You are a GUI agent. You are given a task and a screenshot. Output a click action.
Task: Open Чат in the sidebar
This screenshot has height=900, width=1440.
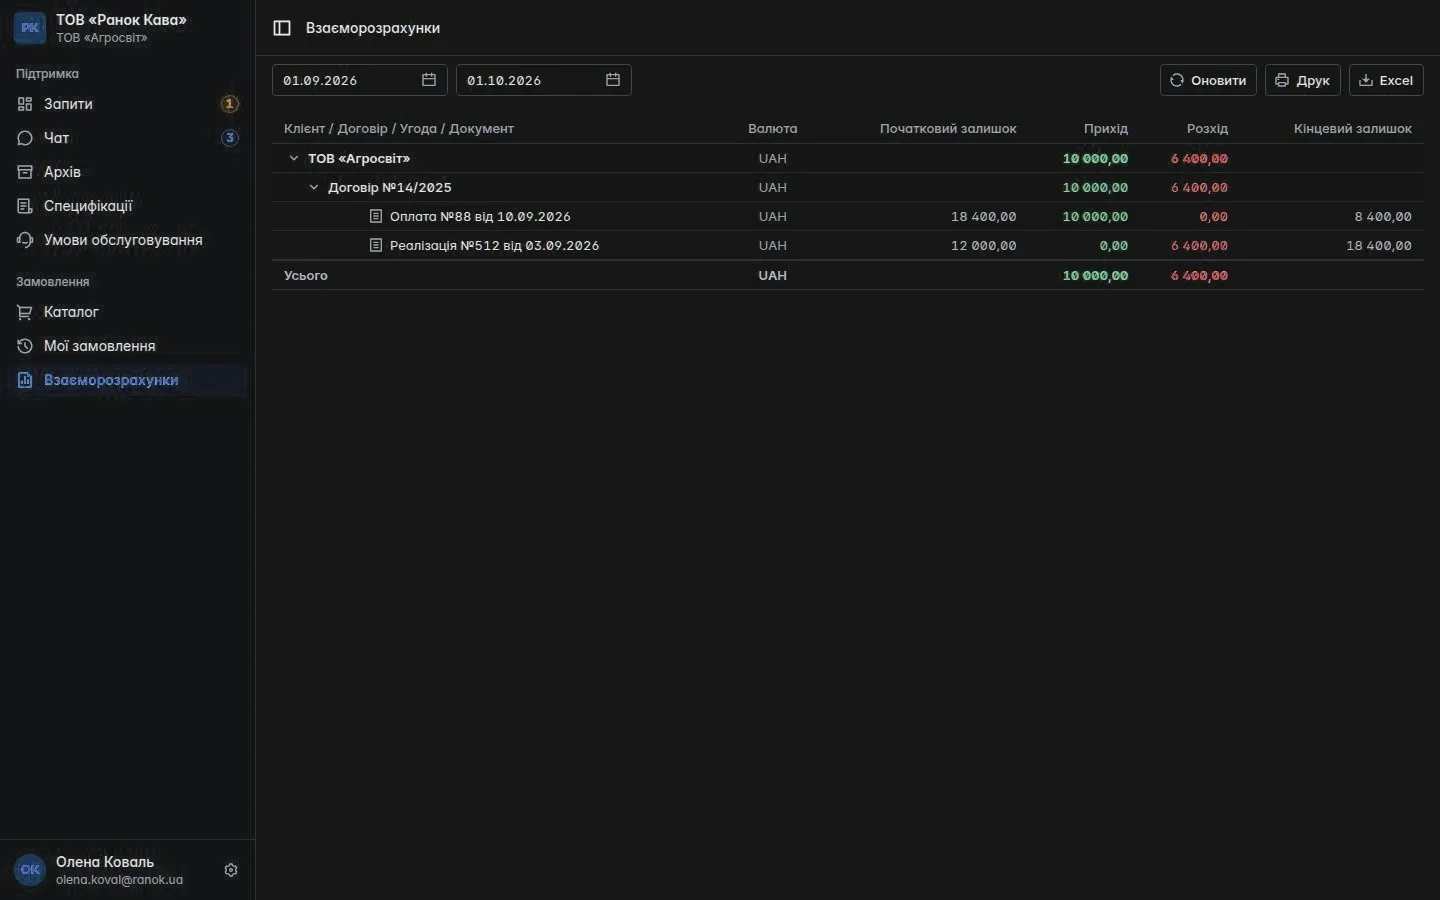(x=127, y=138)
